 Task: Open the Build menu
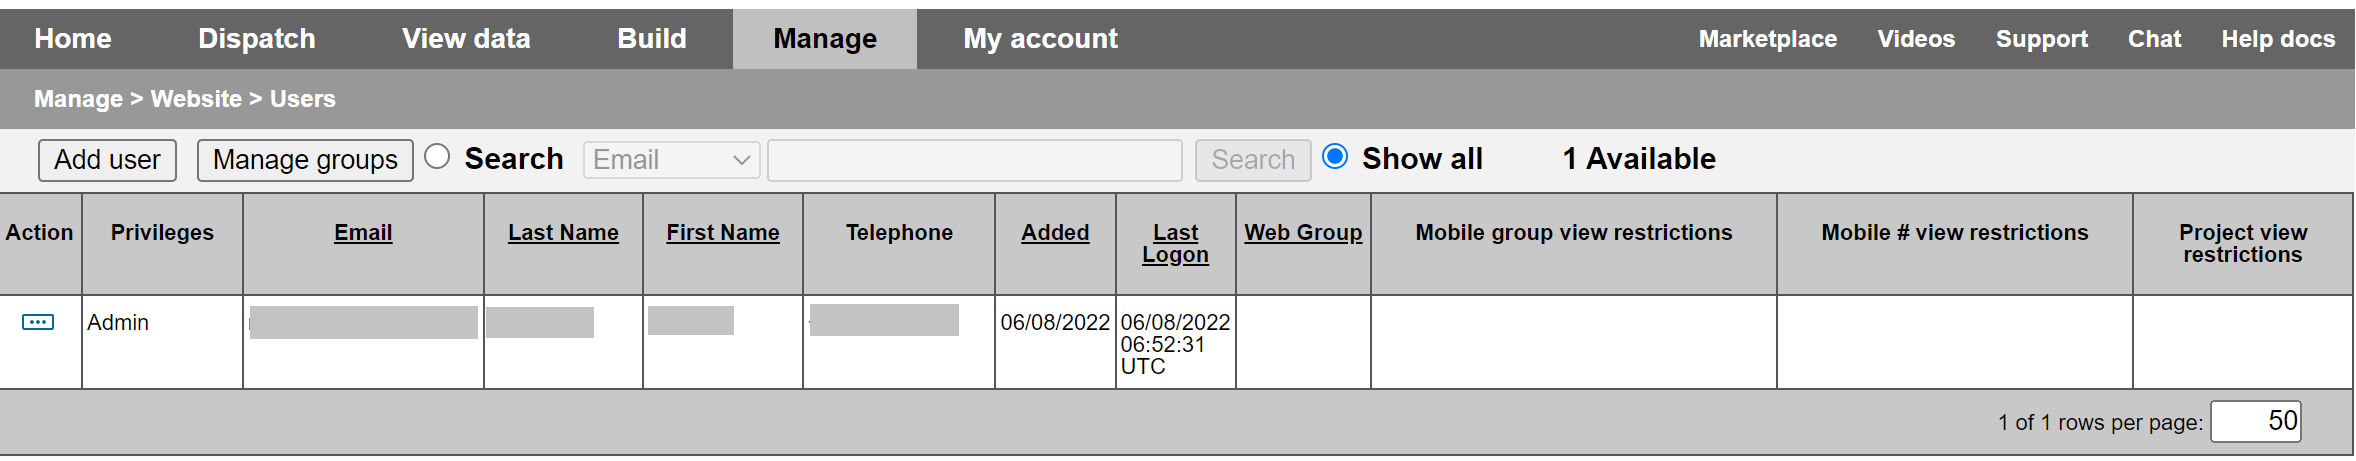click(x=652, y=39)
